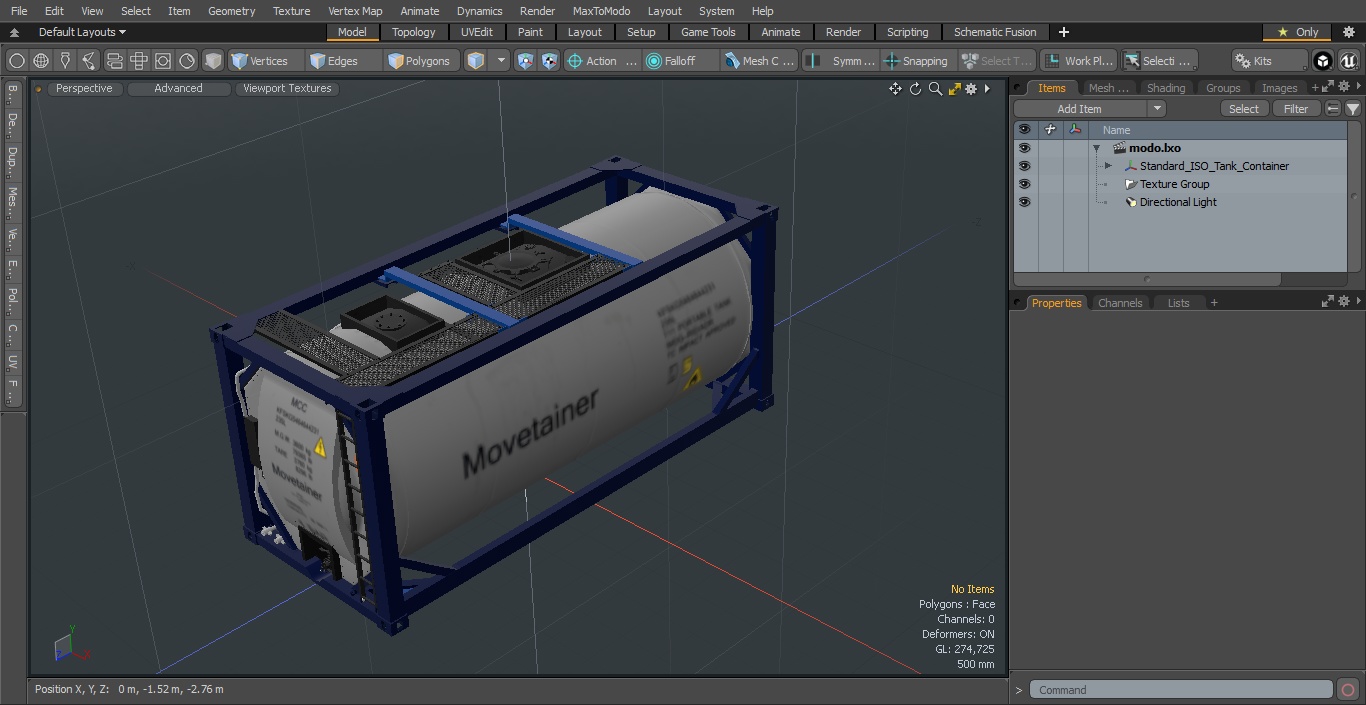Click the first cube-with-axes icon after the dropdown arrow
Screen dimensions: 1366x705
coord(526,61)
